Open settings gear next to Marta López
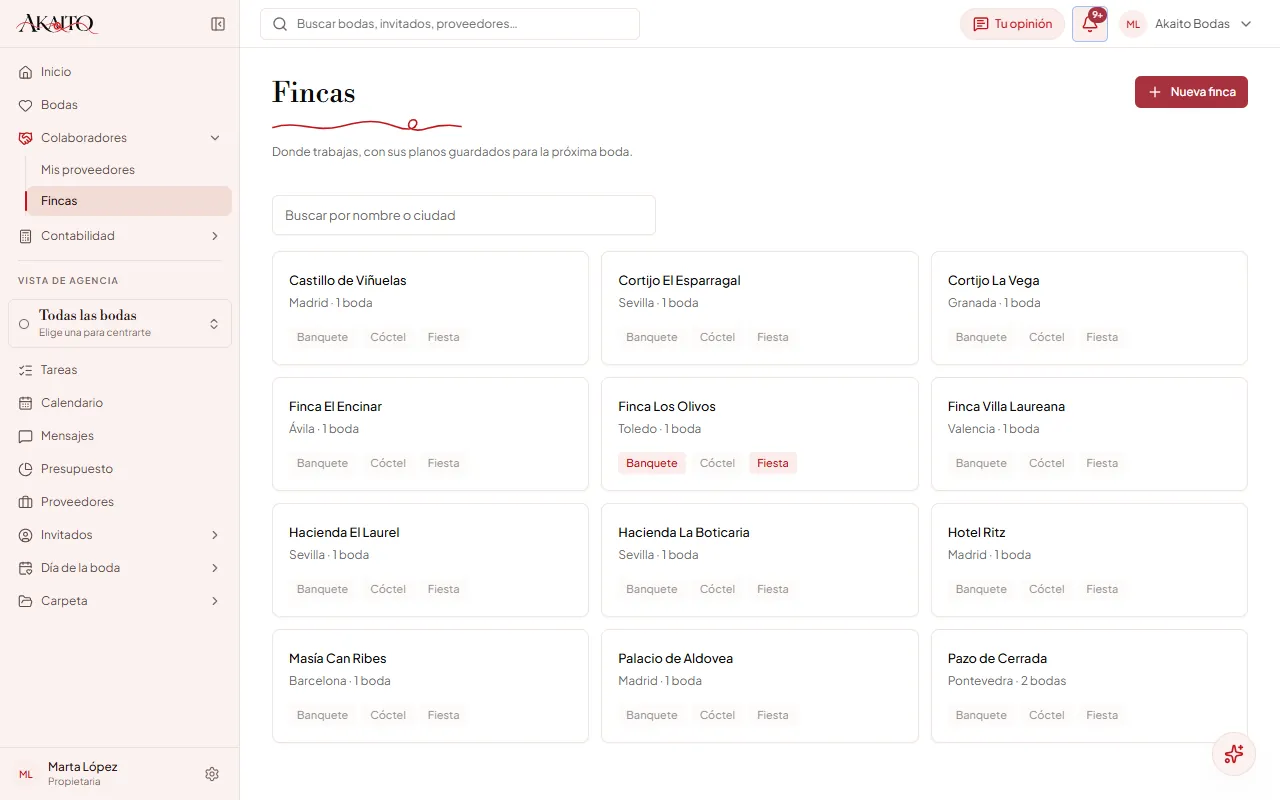 tap(212, 774)
